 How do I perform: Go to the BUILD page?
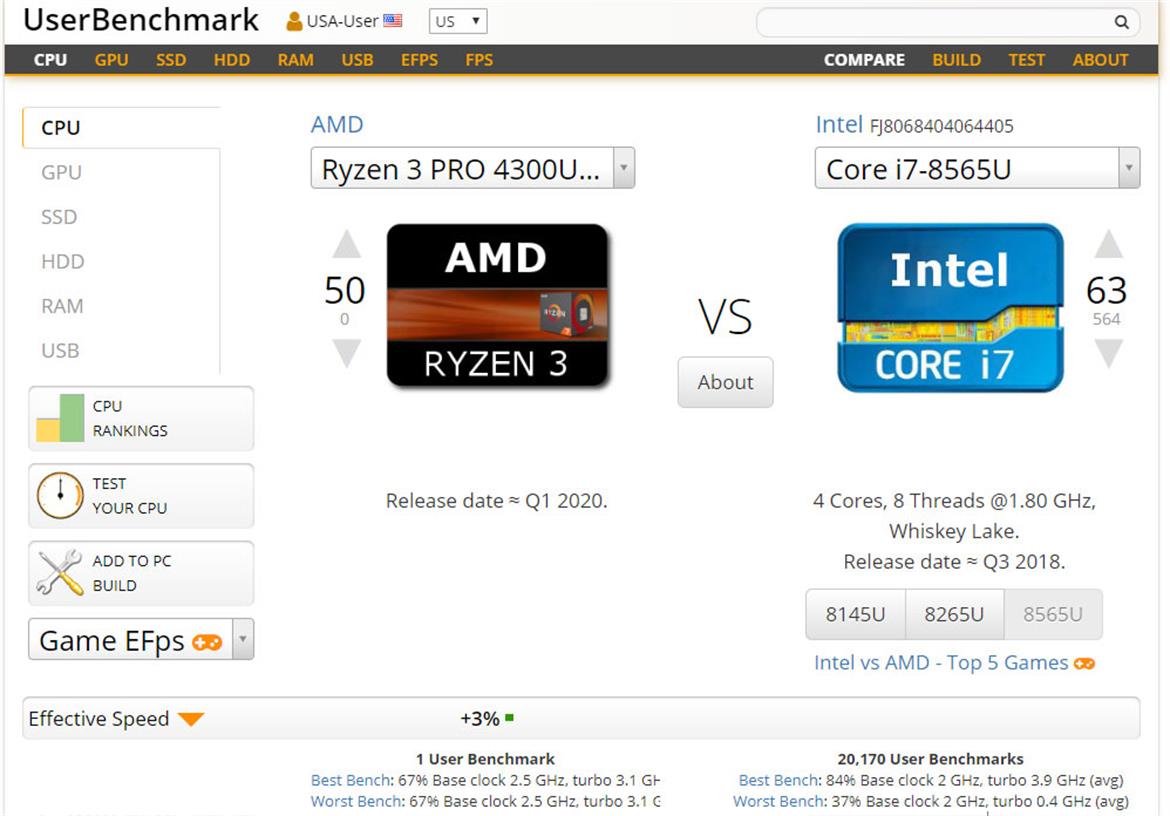[x=957, y=60]
